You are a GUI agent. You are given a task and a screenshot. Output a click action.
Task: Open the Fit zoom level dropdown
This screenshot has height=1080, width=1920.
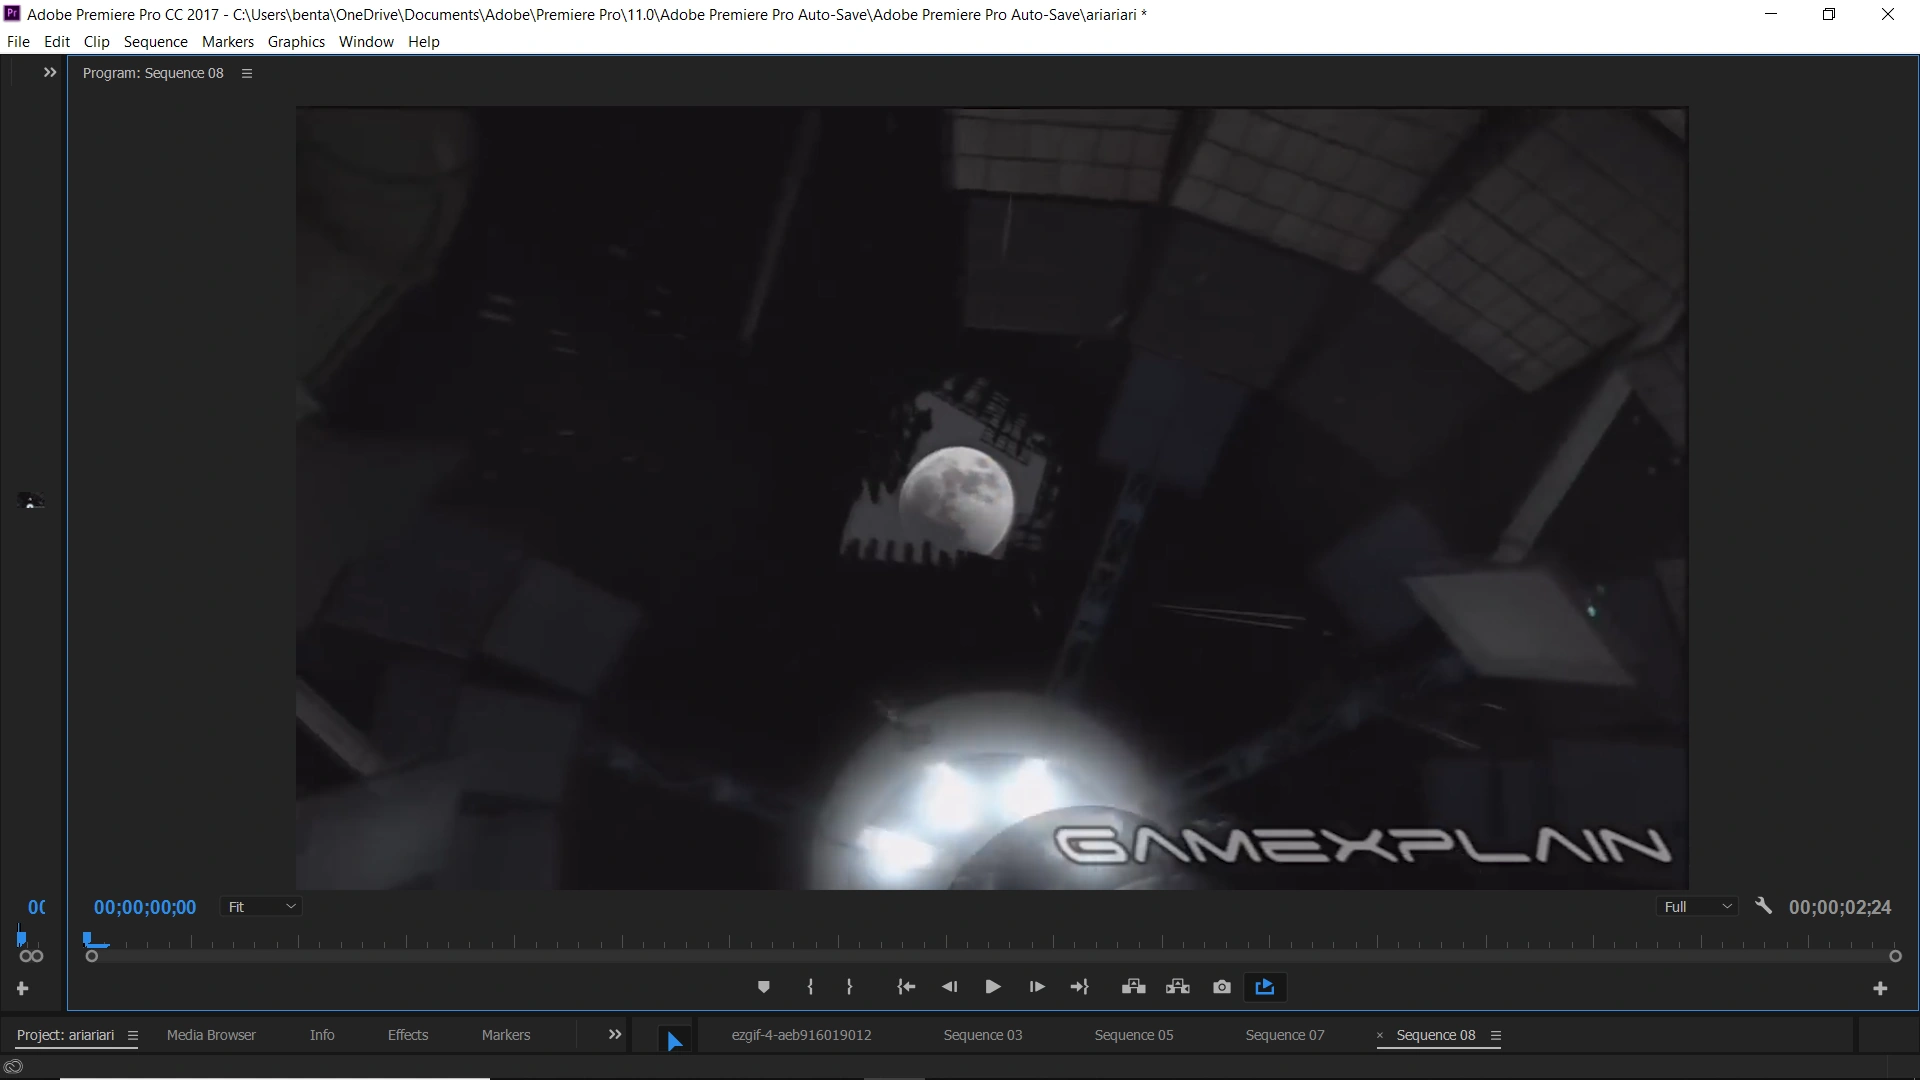pyautogui.click(x=261, y=907)
